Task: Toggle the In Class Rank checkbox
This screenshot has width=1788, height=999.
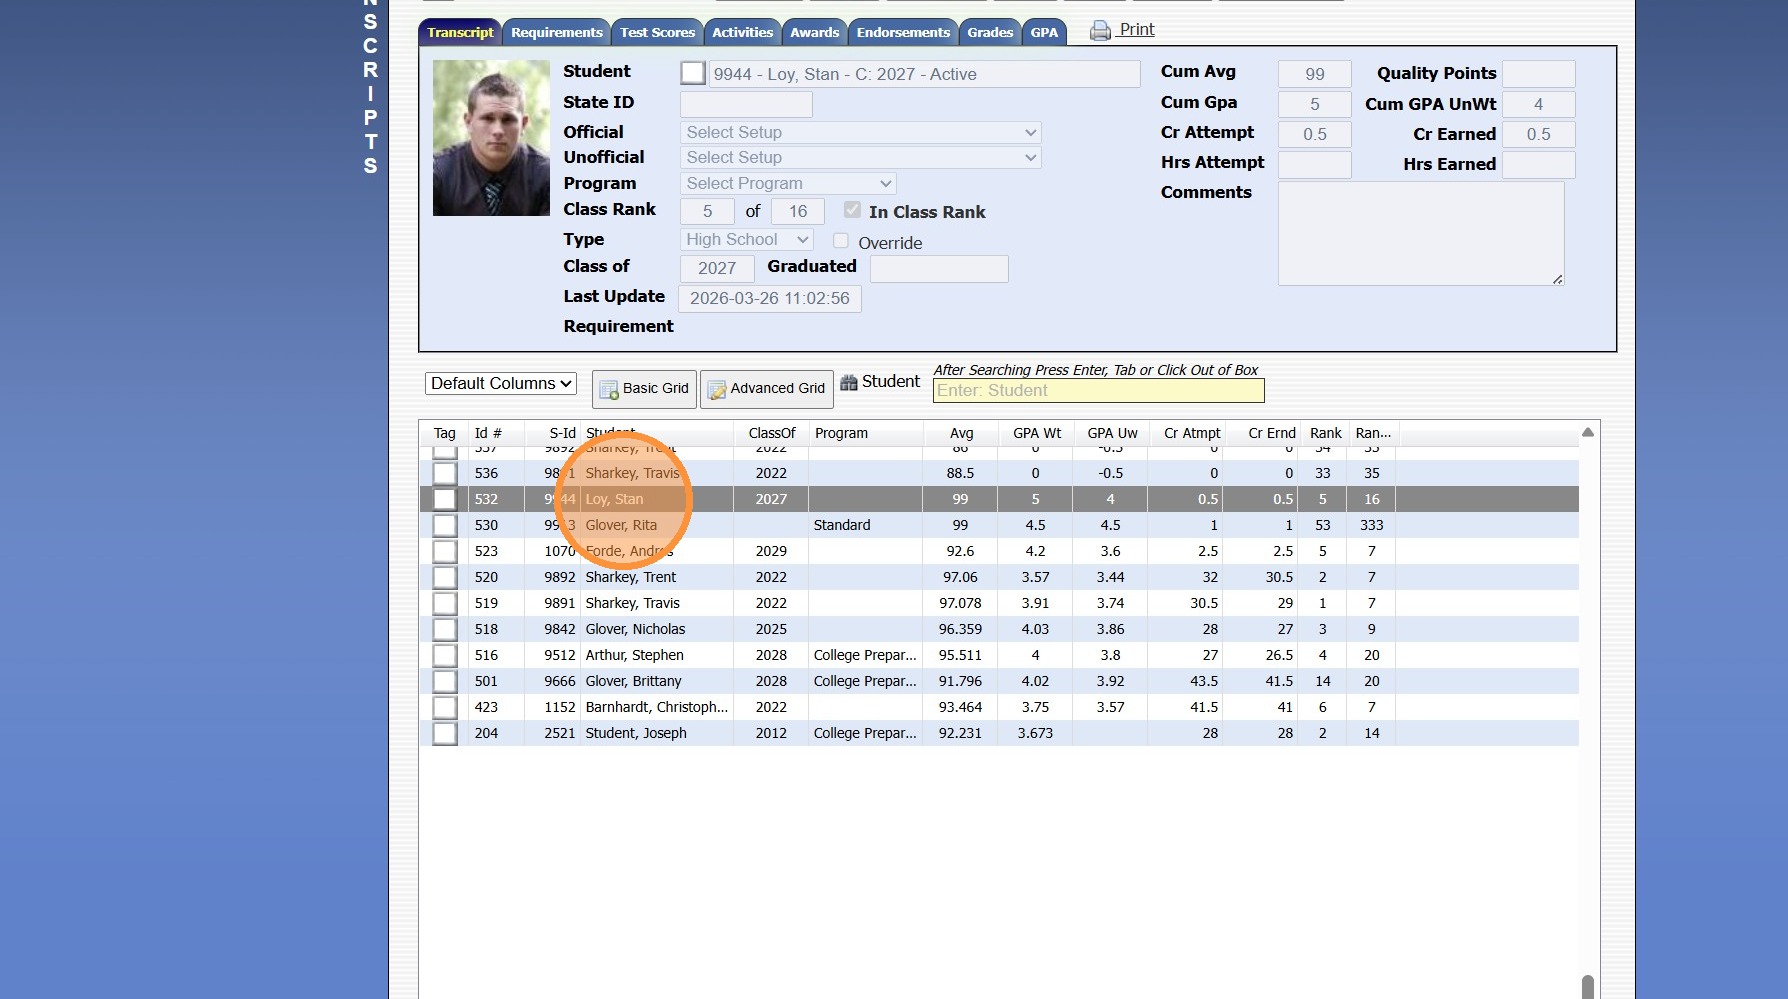Action: 852,210
